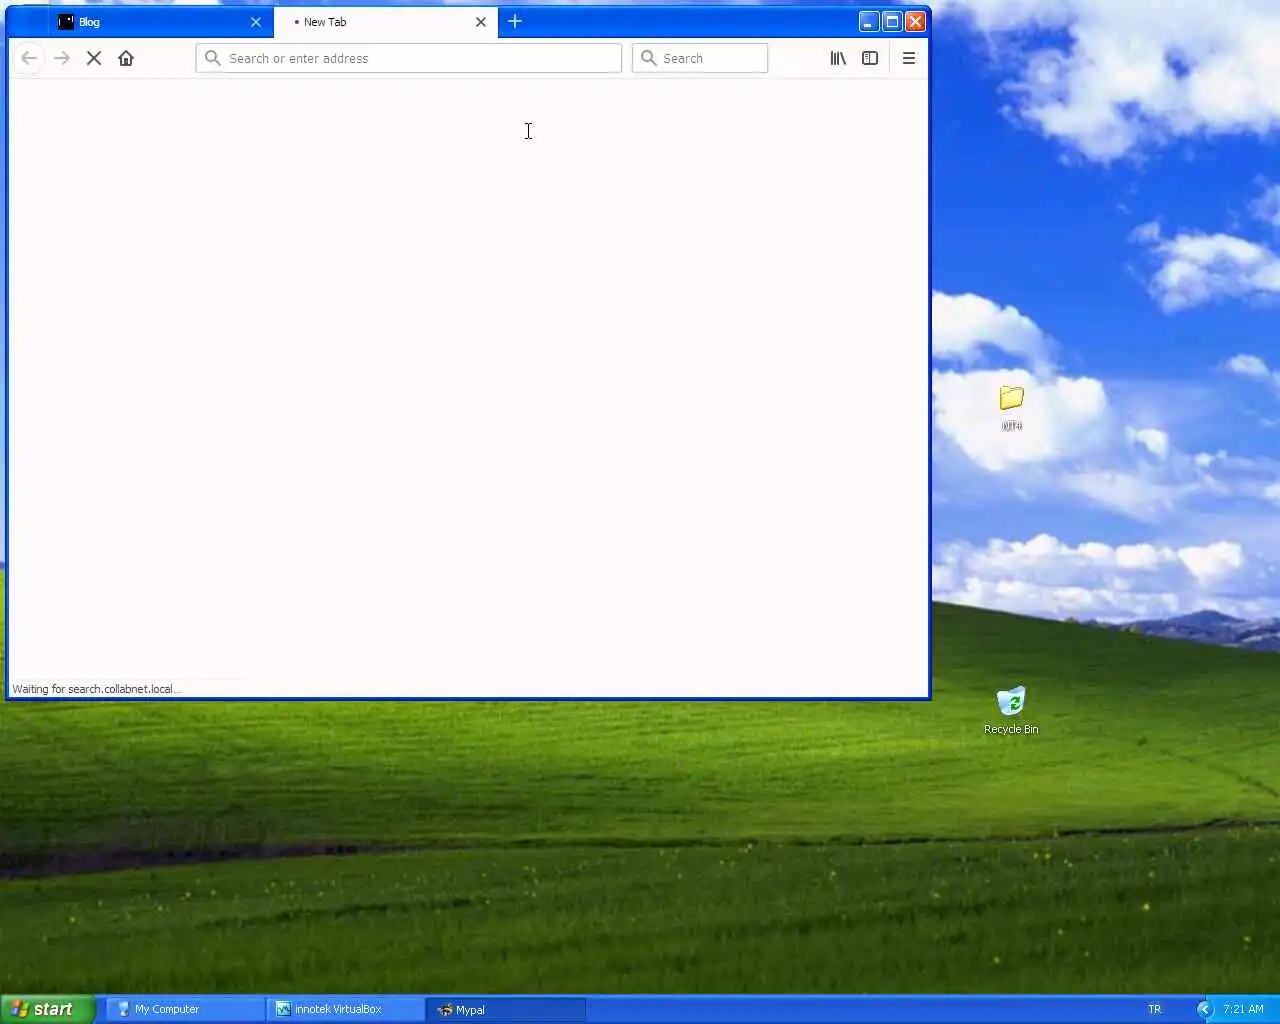The image size is (1280, 1024).
Task: Go forward with the forward arrow
Action: [x=62, y=58]
